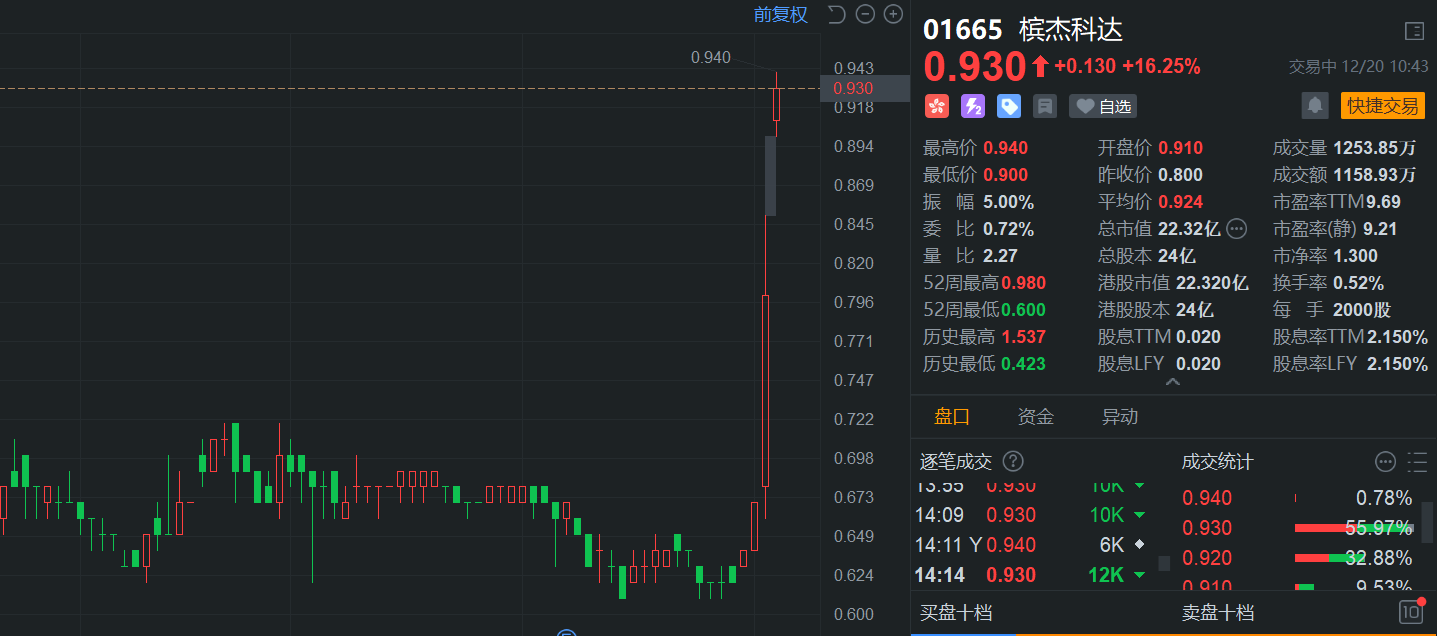Toggle the 10-level depth icon near 卖盘十档
Image resolution: width=1437 pixels, height=636 pixels.
click(1413, 611)
